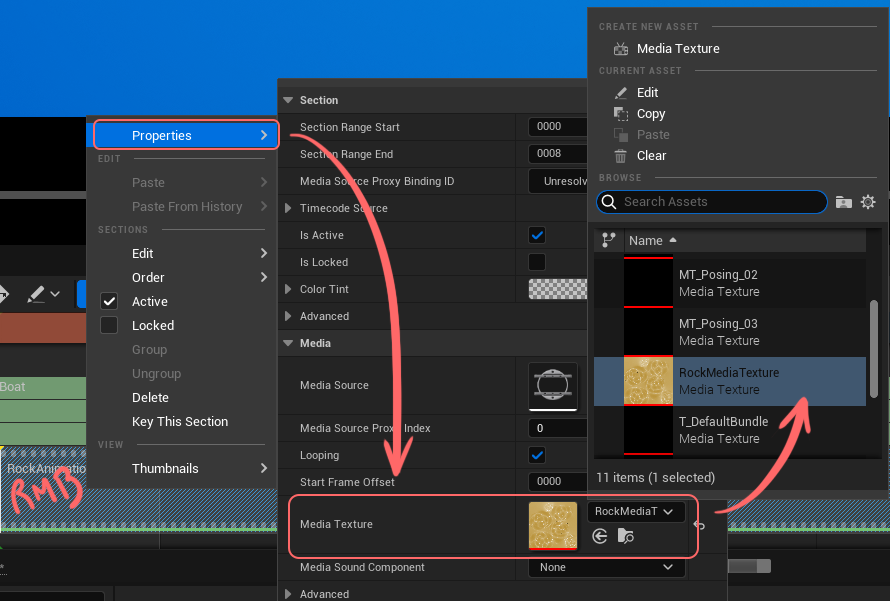Click the folder icon beside Search Assets

point(843,202)
